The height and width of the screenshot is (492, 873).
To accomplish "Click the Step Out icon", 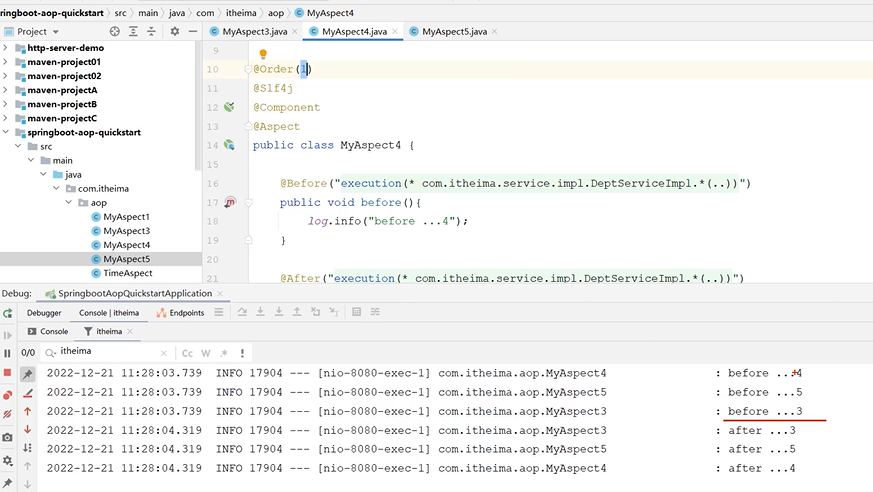I will click(x=297, y=312).
